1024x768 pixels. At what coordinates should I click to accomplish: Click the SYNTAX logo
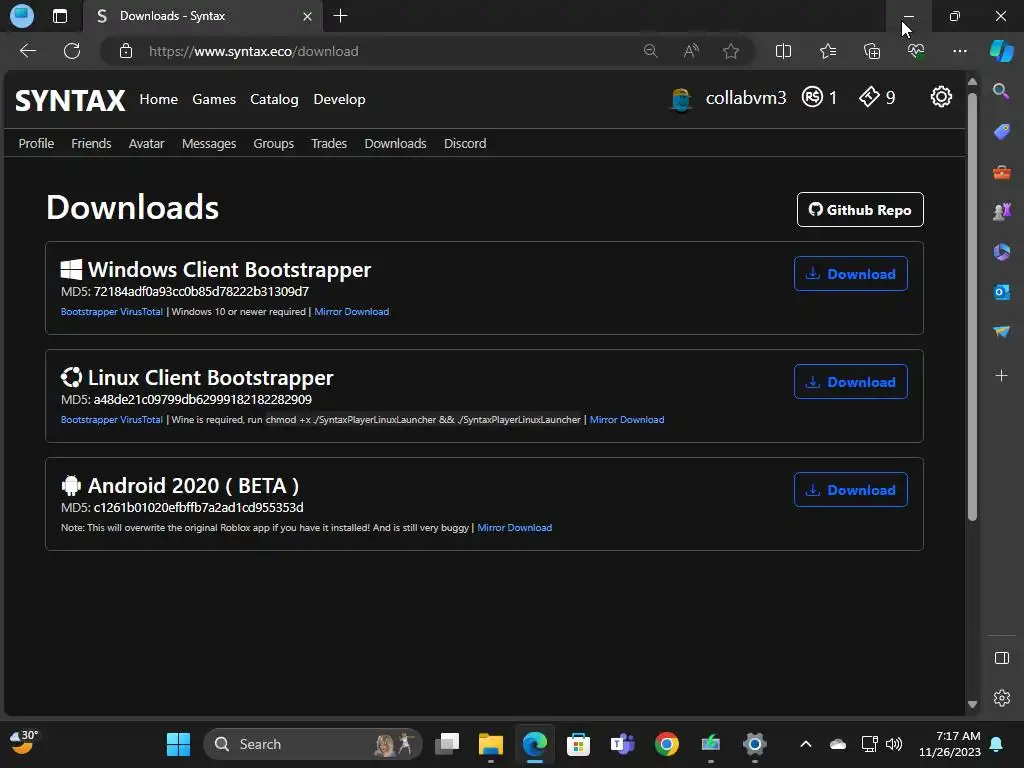70,101
